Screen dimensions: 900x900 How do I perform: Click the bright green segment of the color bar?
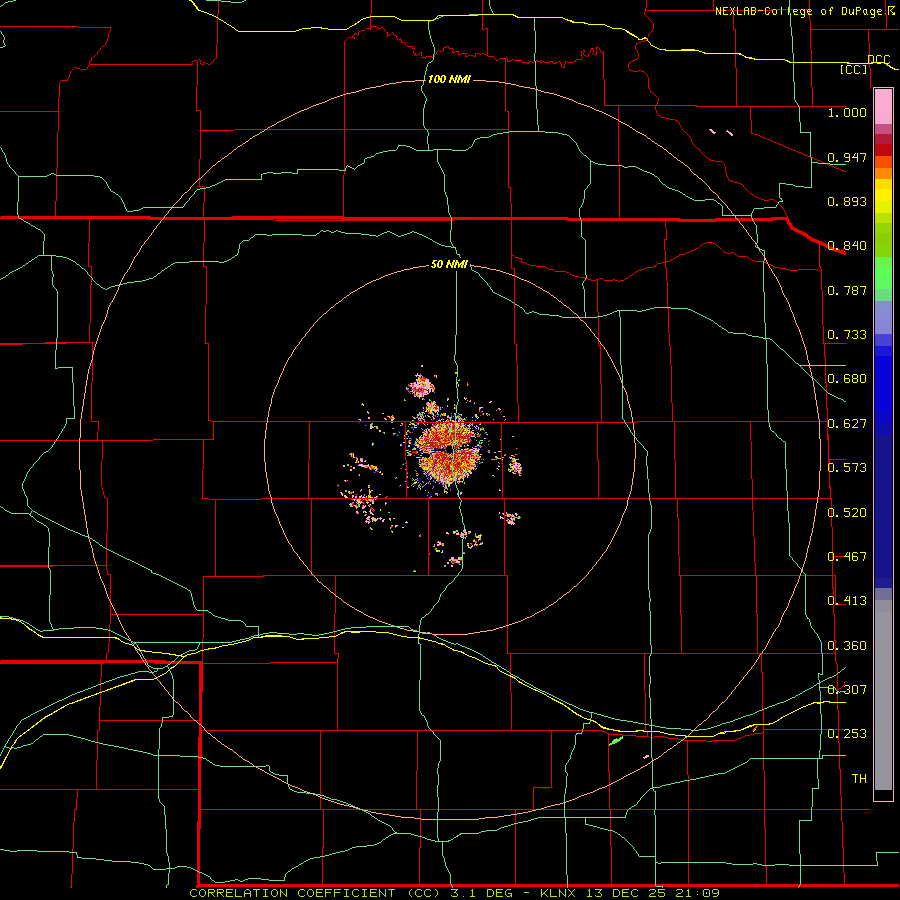pos(883,273)
